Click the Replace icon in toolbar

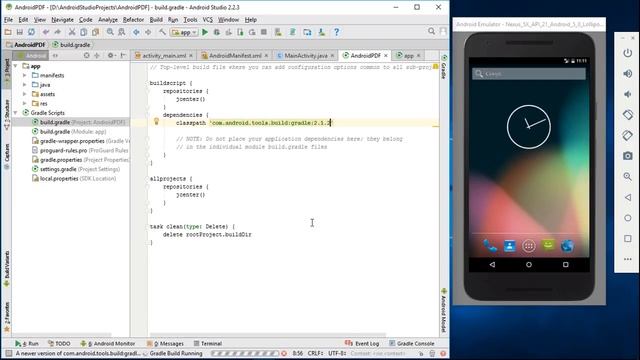pos(122,32)
